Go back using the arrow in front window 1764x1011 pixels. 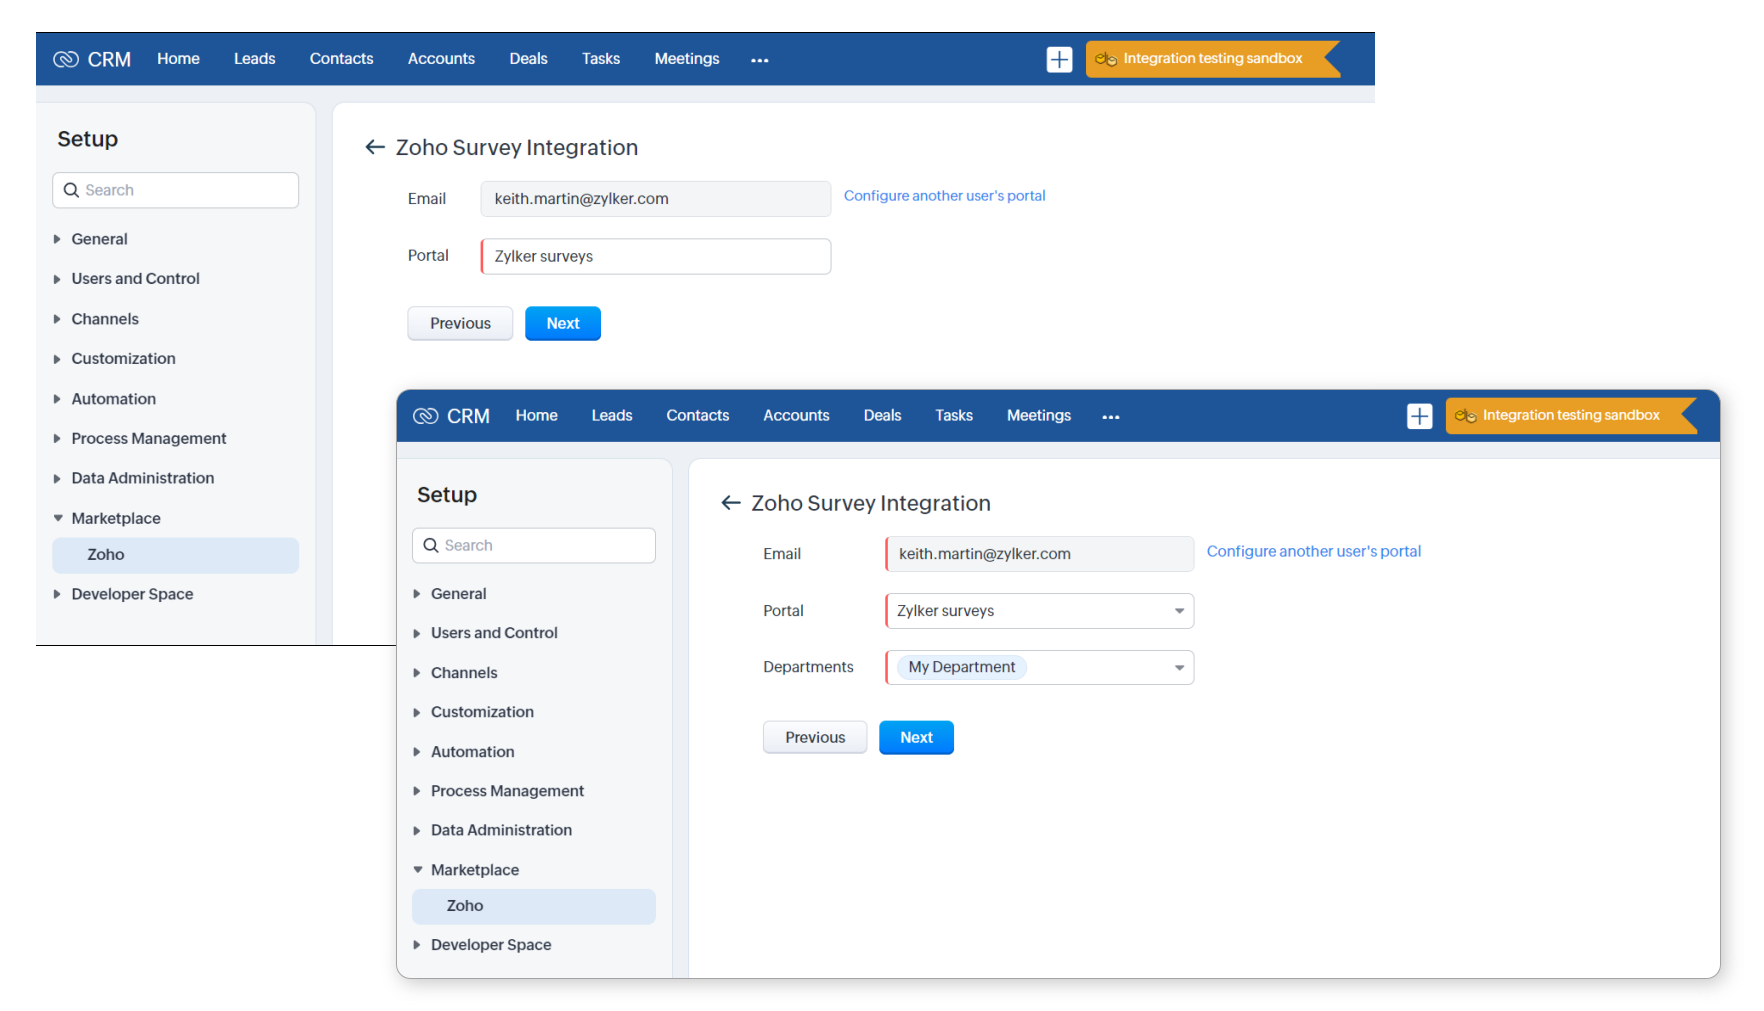tap(731, 503)
